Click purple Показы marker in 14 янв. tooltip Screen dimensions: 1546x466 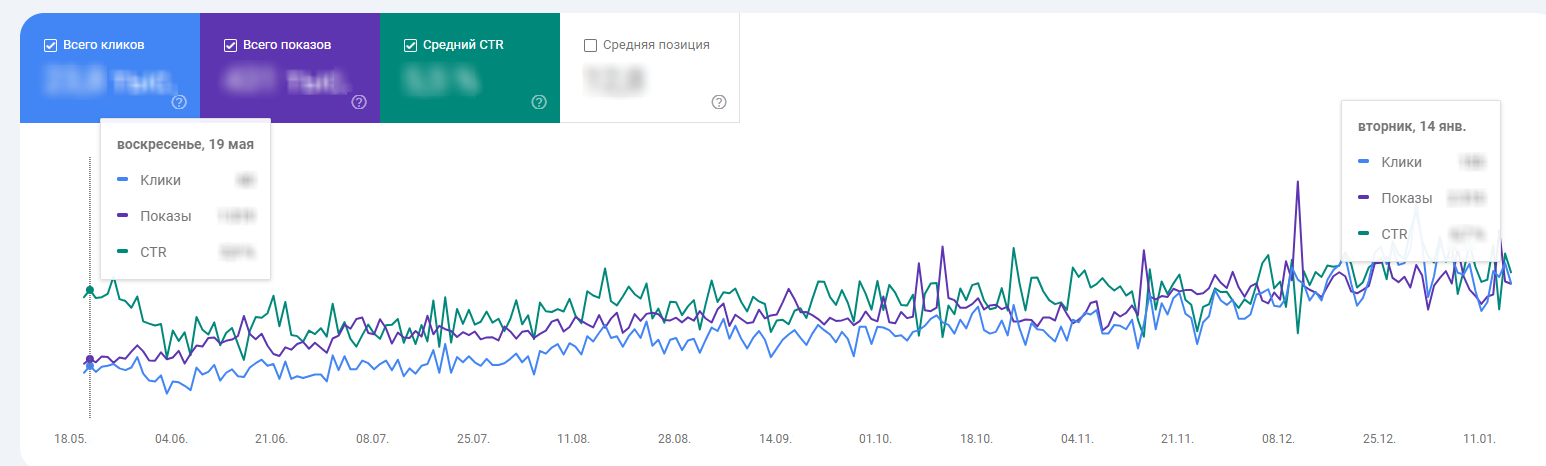[1364, 198]
